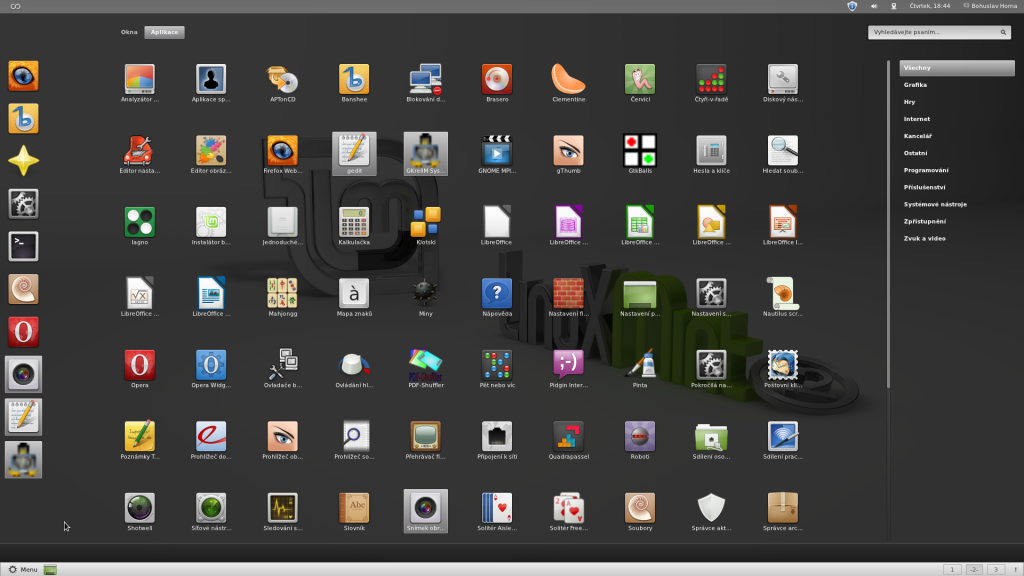Open Pidgin Internet Messenger
The image size is (1024, 576).
pos(568,368)
